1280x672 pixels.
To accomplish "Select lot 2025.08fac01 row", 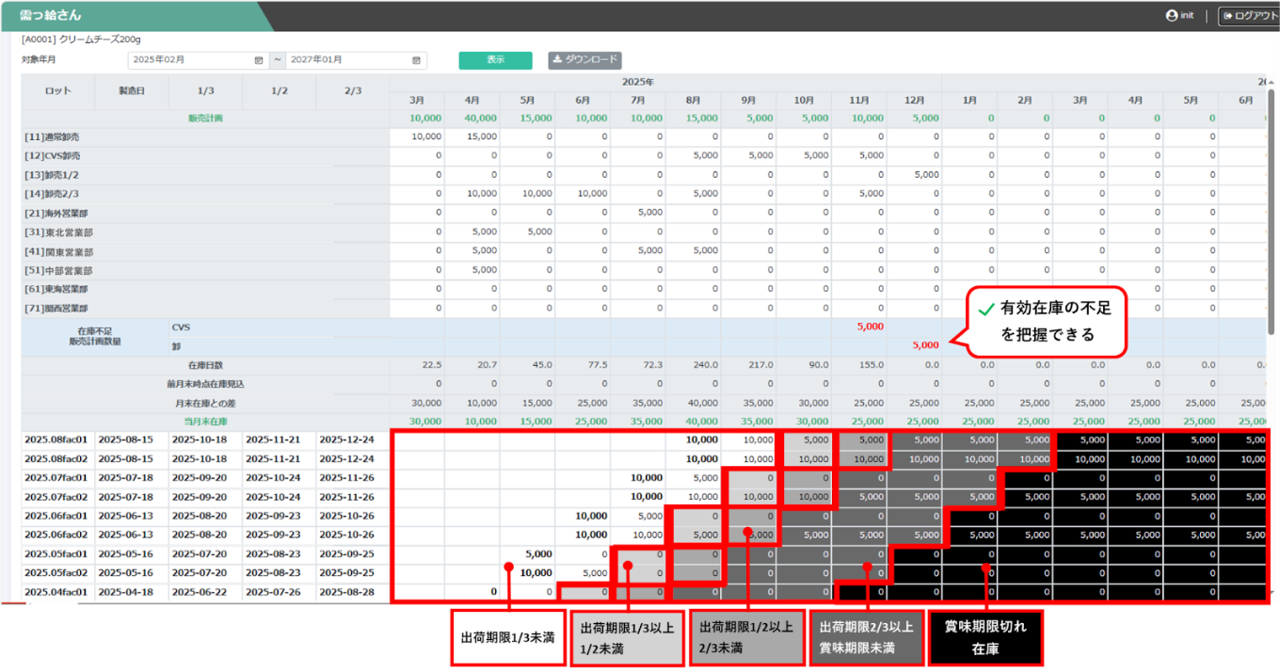I will point(56,440).
